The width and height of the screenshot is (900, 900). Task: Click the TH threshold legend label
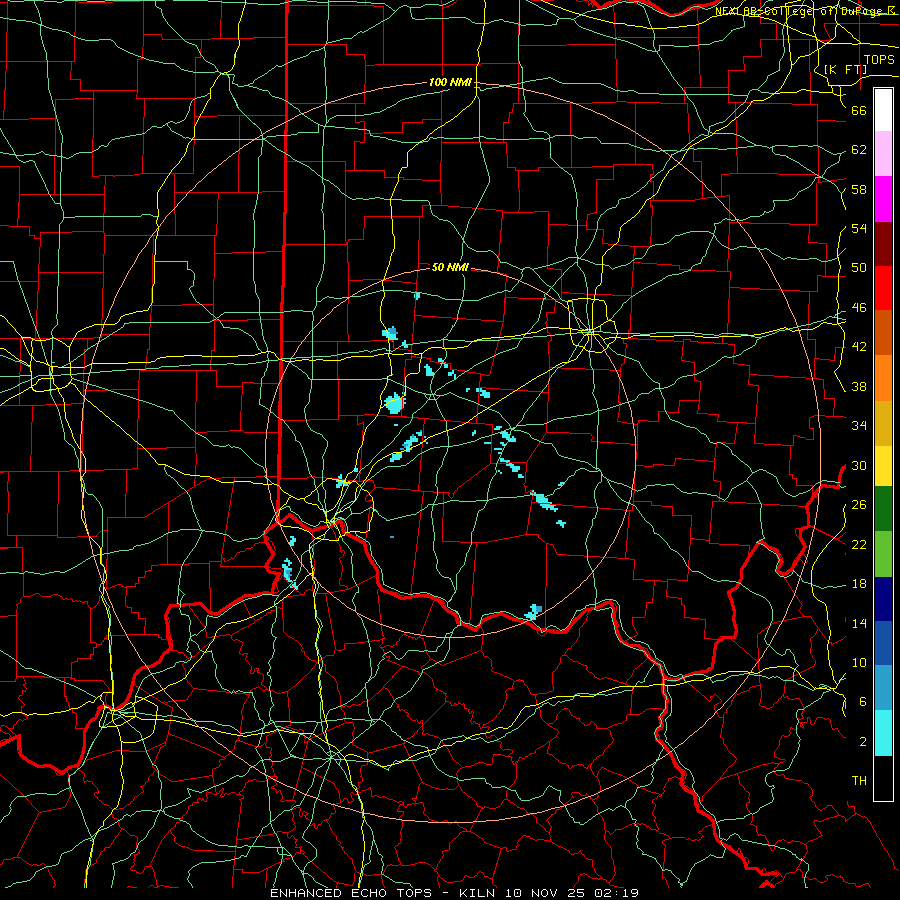point(859,781)
